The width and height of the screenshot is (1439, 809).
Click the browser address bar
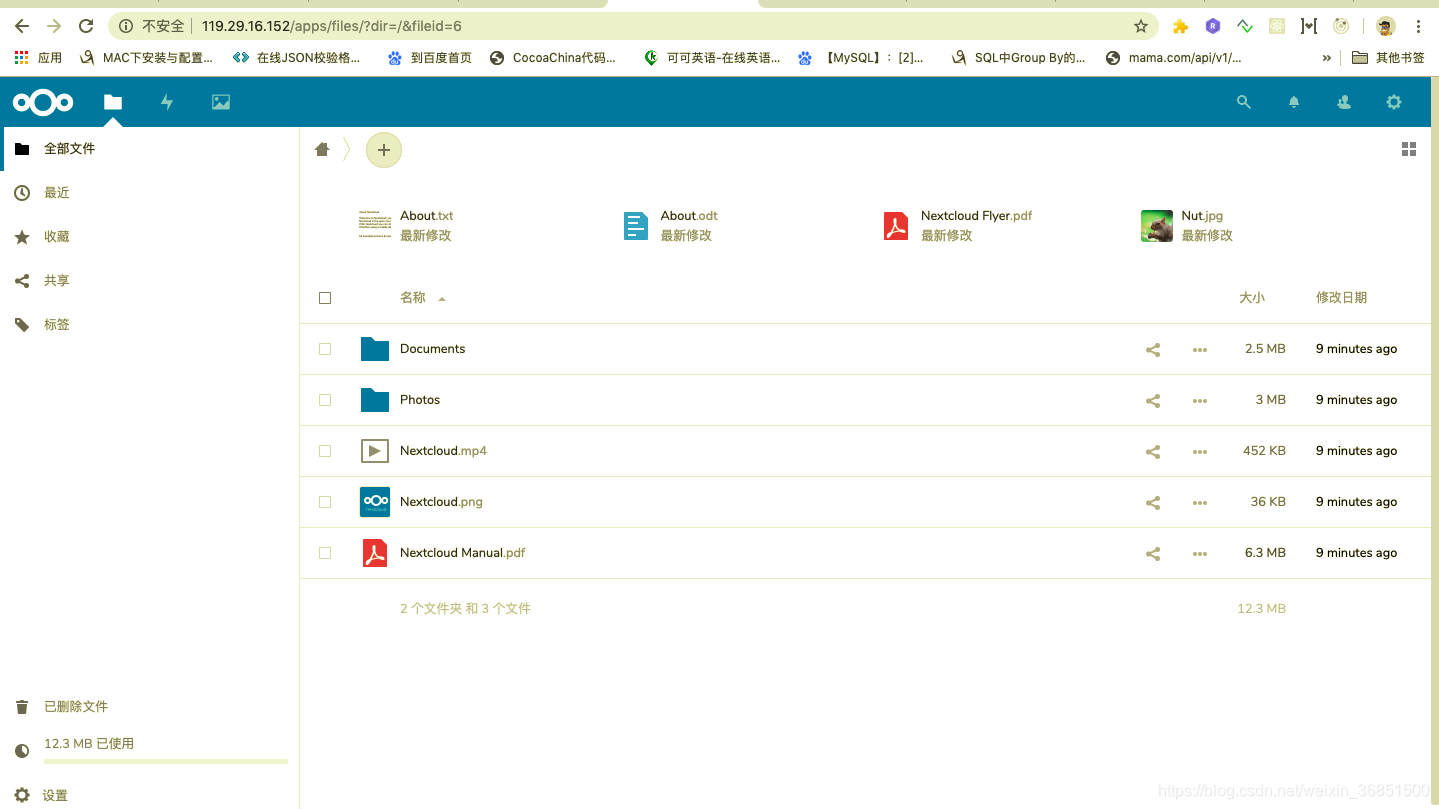632,26
